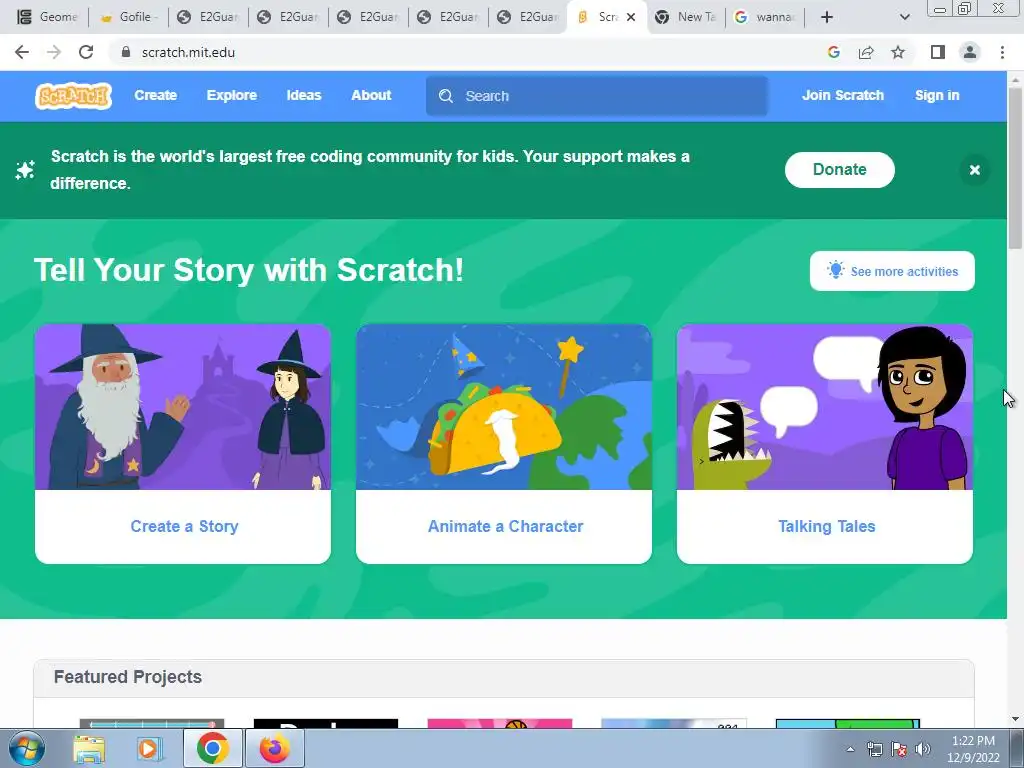Click the scrollbar down arrow
This screenshot has height=768, width=1024.
[1016, 719]
